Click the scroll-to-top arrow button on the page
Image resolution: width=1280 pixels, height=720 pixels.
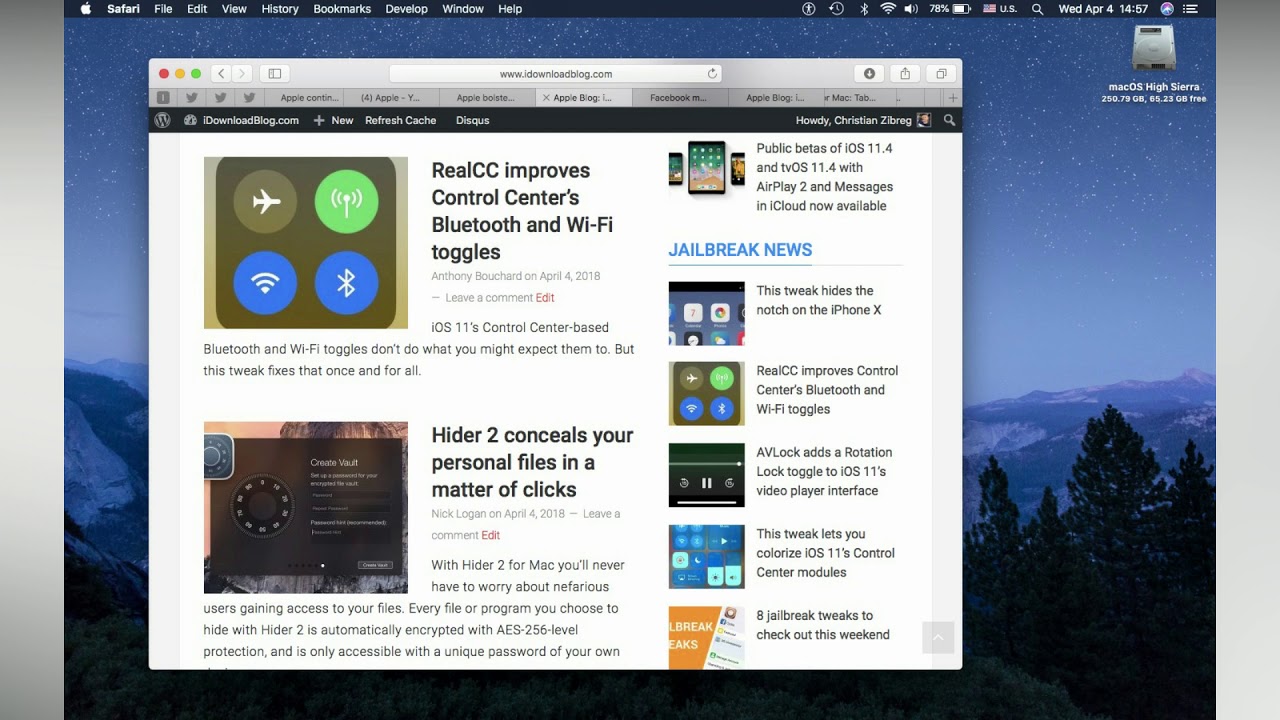point(938,638)
